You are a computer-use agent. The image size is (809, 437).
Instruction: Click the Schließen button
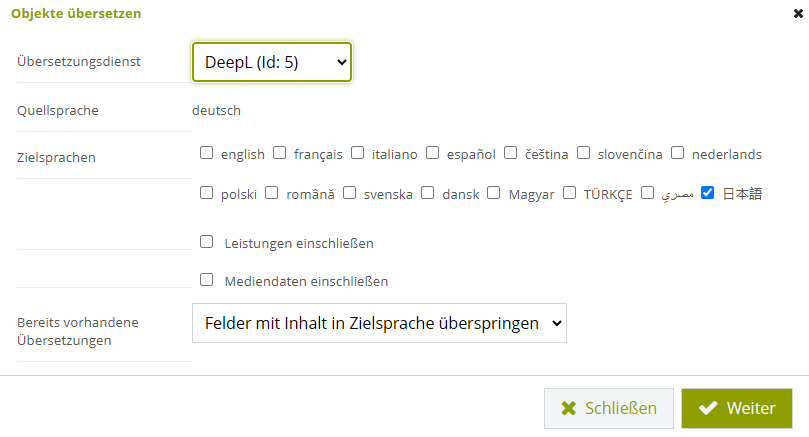click(x=609, y=408)
